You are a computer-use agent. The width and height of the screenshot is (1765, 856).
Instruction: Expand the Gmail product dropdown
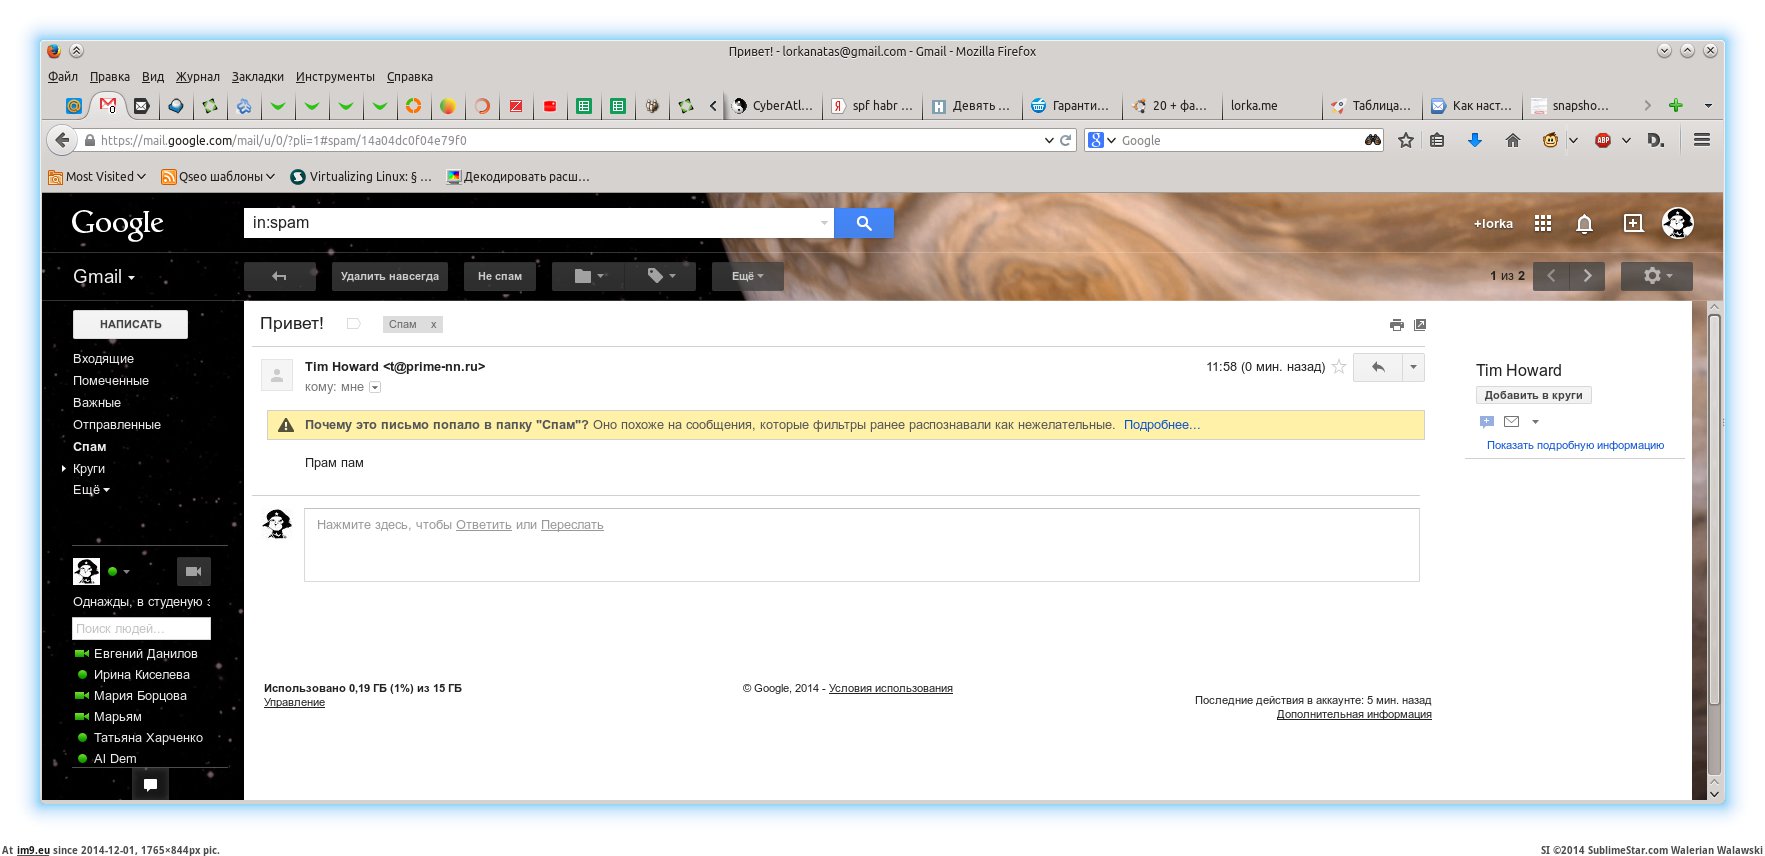[103, 277]
